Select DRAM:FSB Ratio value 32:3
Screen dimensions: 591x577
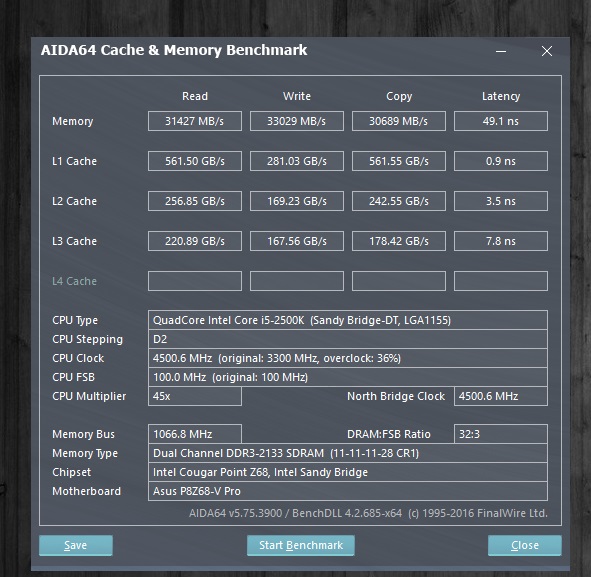click(501, 434)
